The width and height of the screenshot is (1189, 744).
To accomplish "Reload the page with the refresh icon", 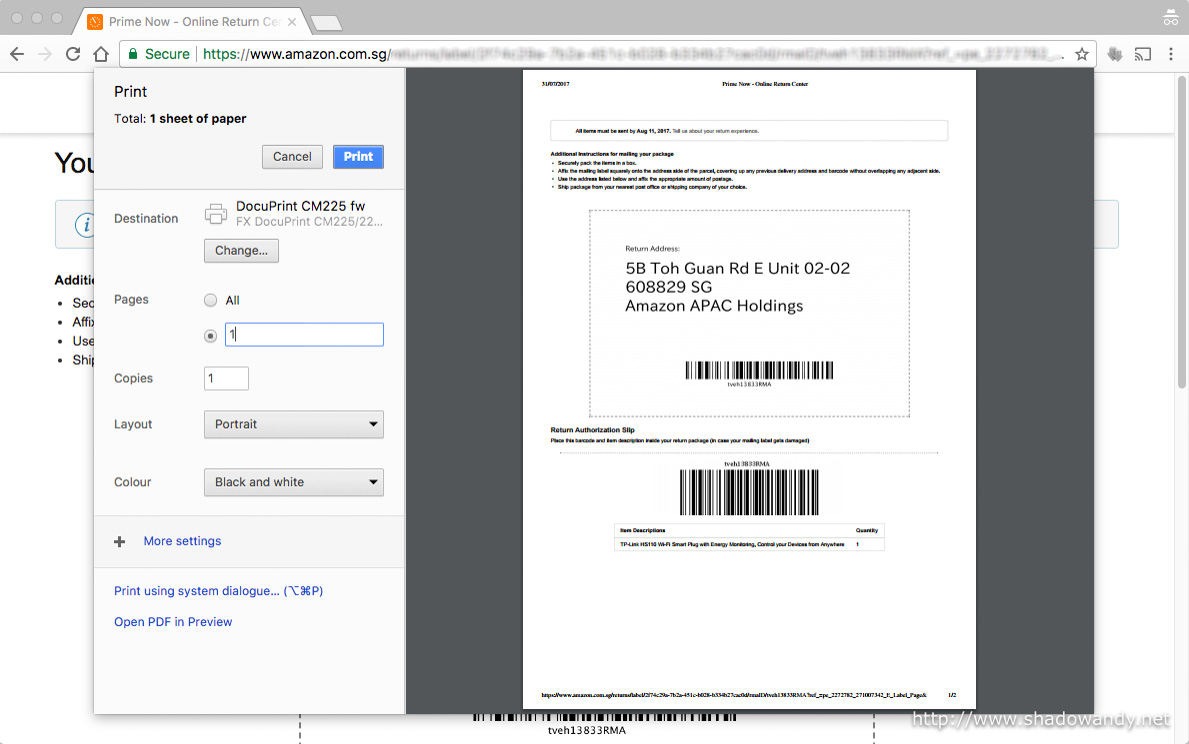I will 73,54.
